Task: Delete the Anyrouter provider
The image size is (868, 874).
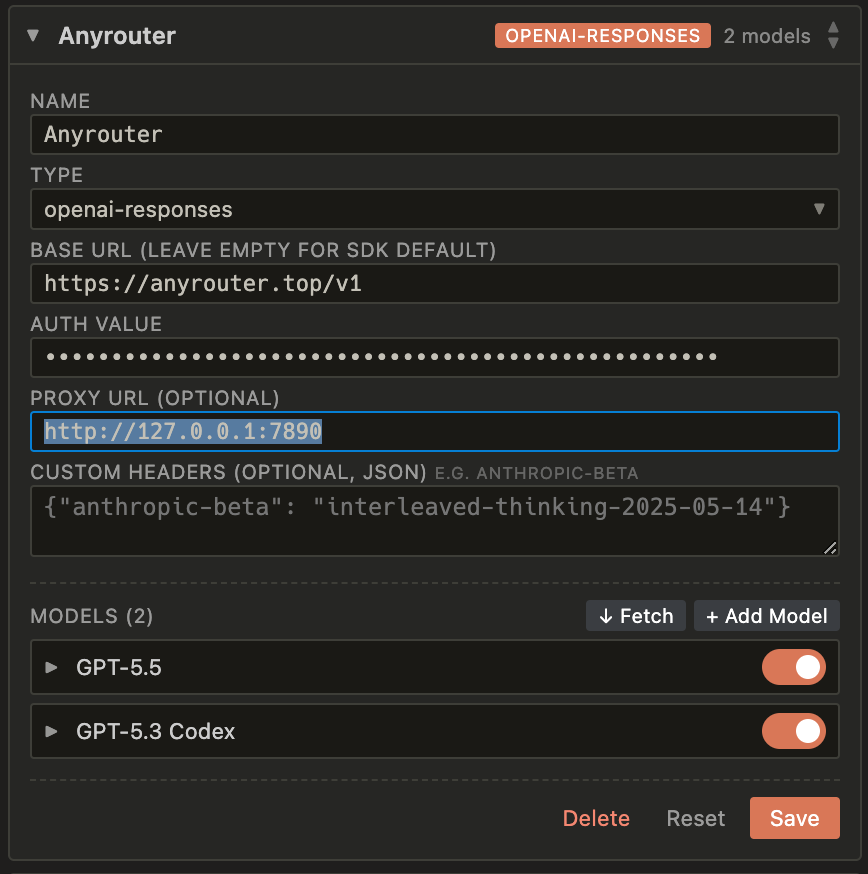Action: [596, 818]
